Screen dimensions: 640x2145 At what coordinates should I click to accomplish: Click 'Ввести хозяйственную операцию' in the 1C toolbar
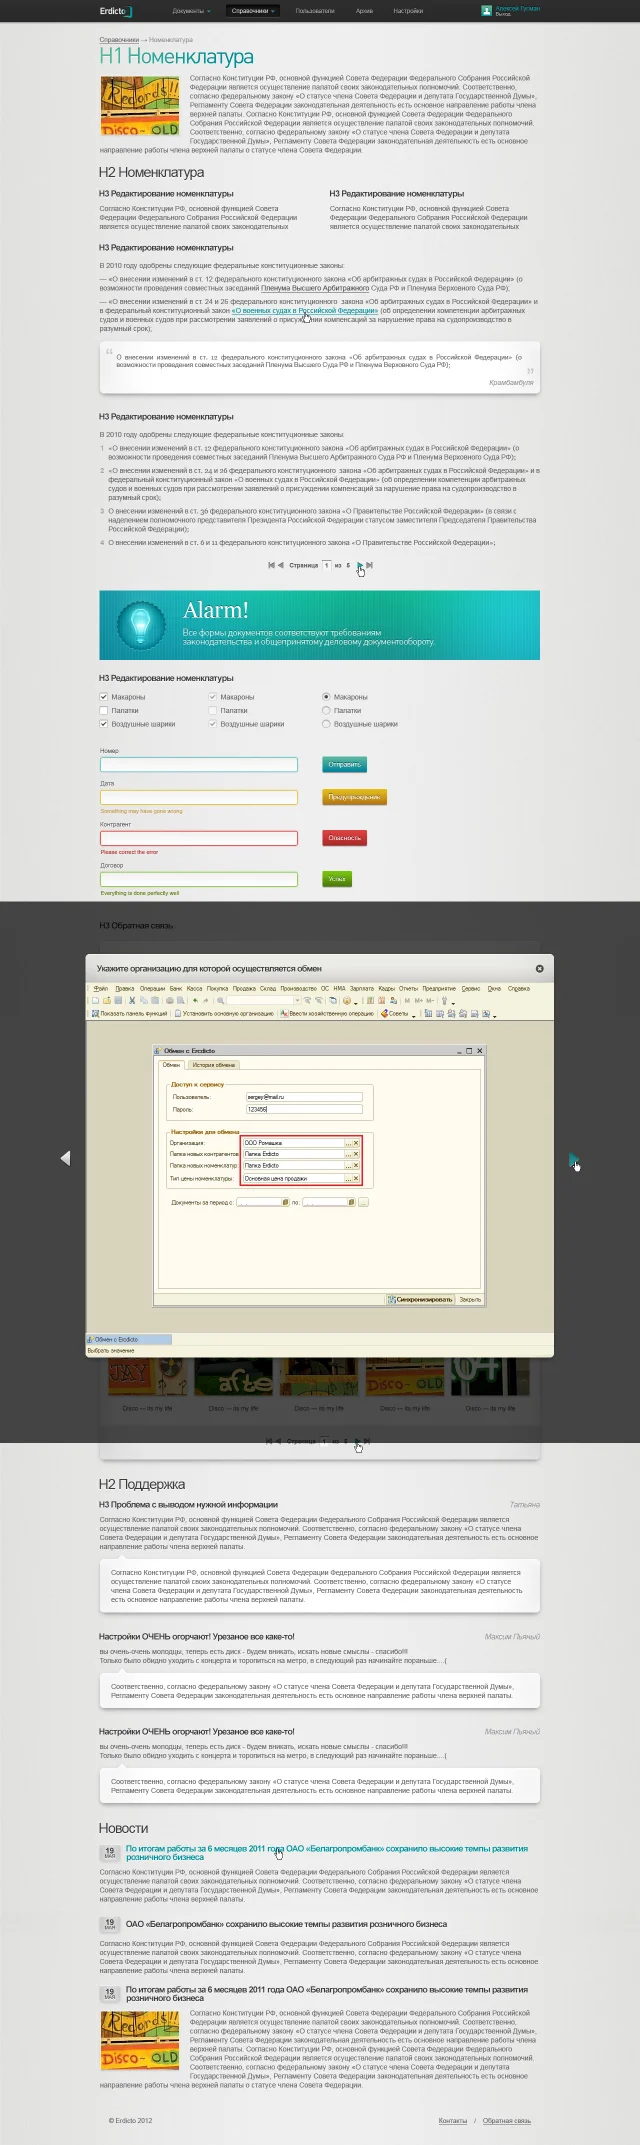(328, 1014)
